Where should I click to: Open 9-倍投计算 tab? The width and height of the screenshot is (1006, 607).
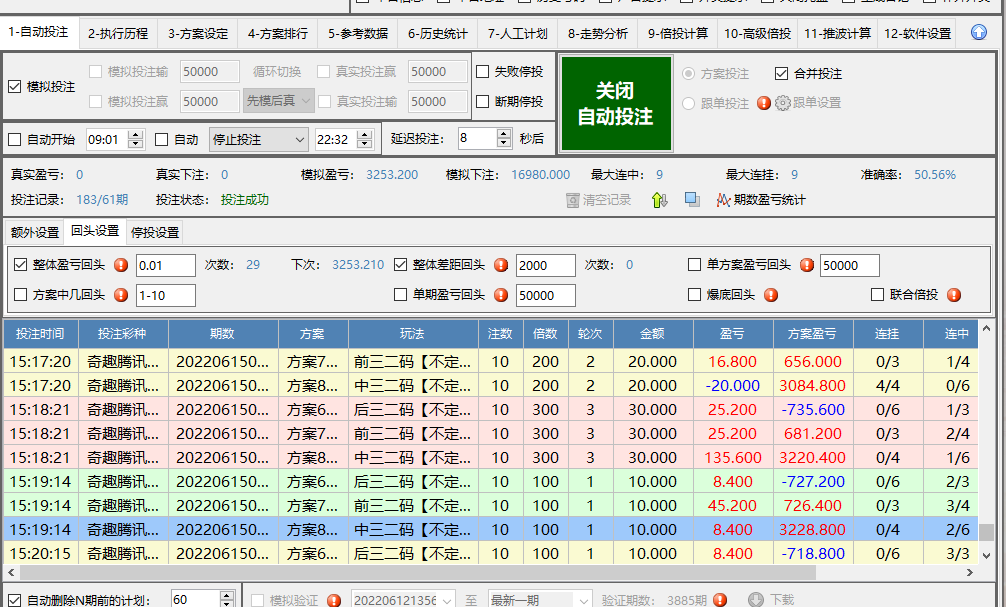678,33
